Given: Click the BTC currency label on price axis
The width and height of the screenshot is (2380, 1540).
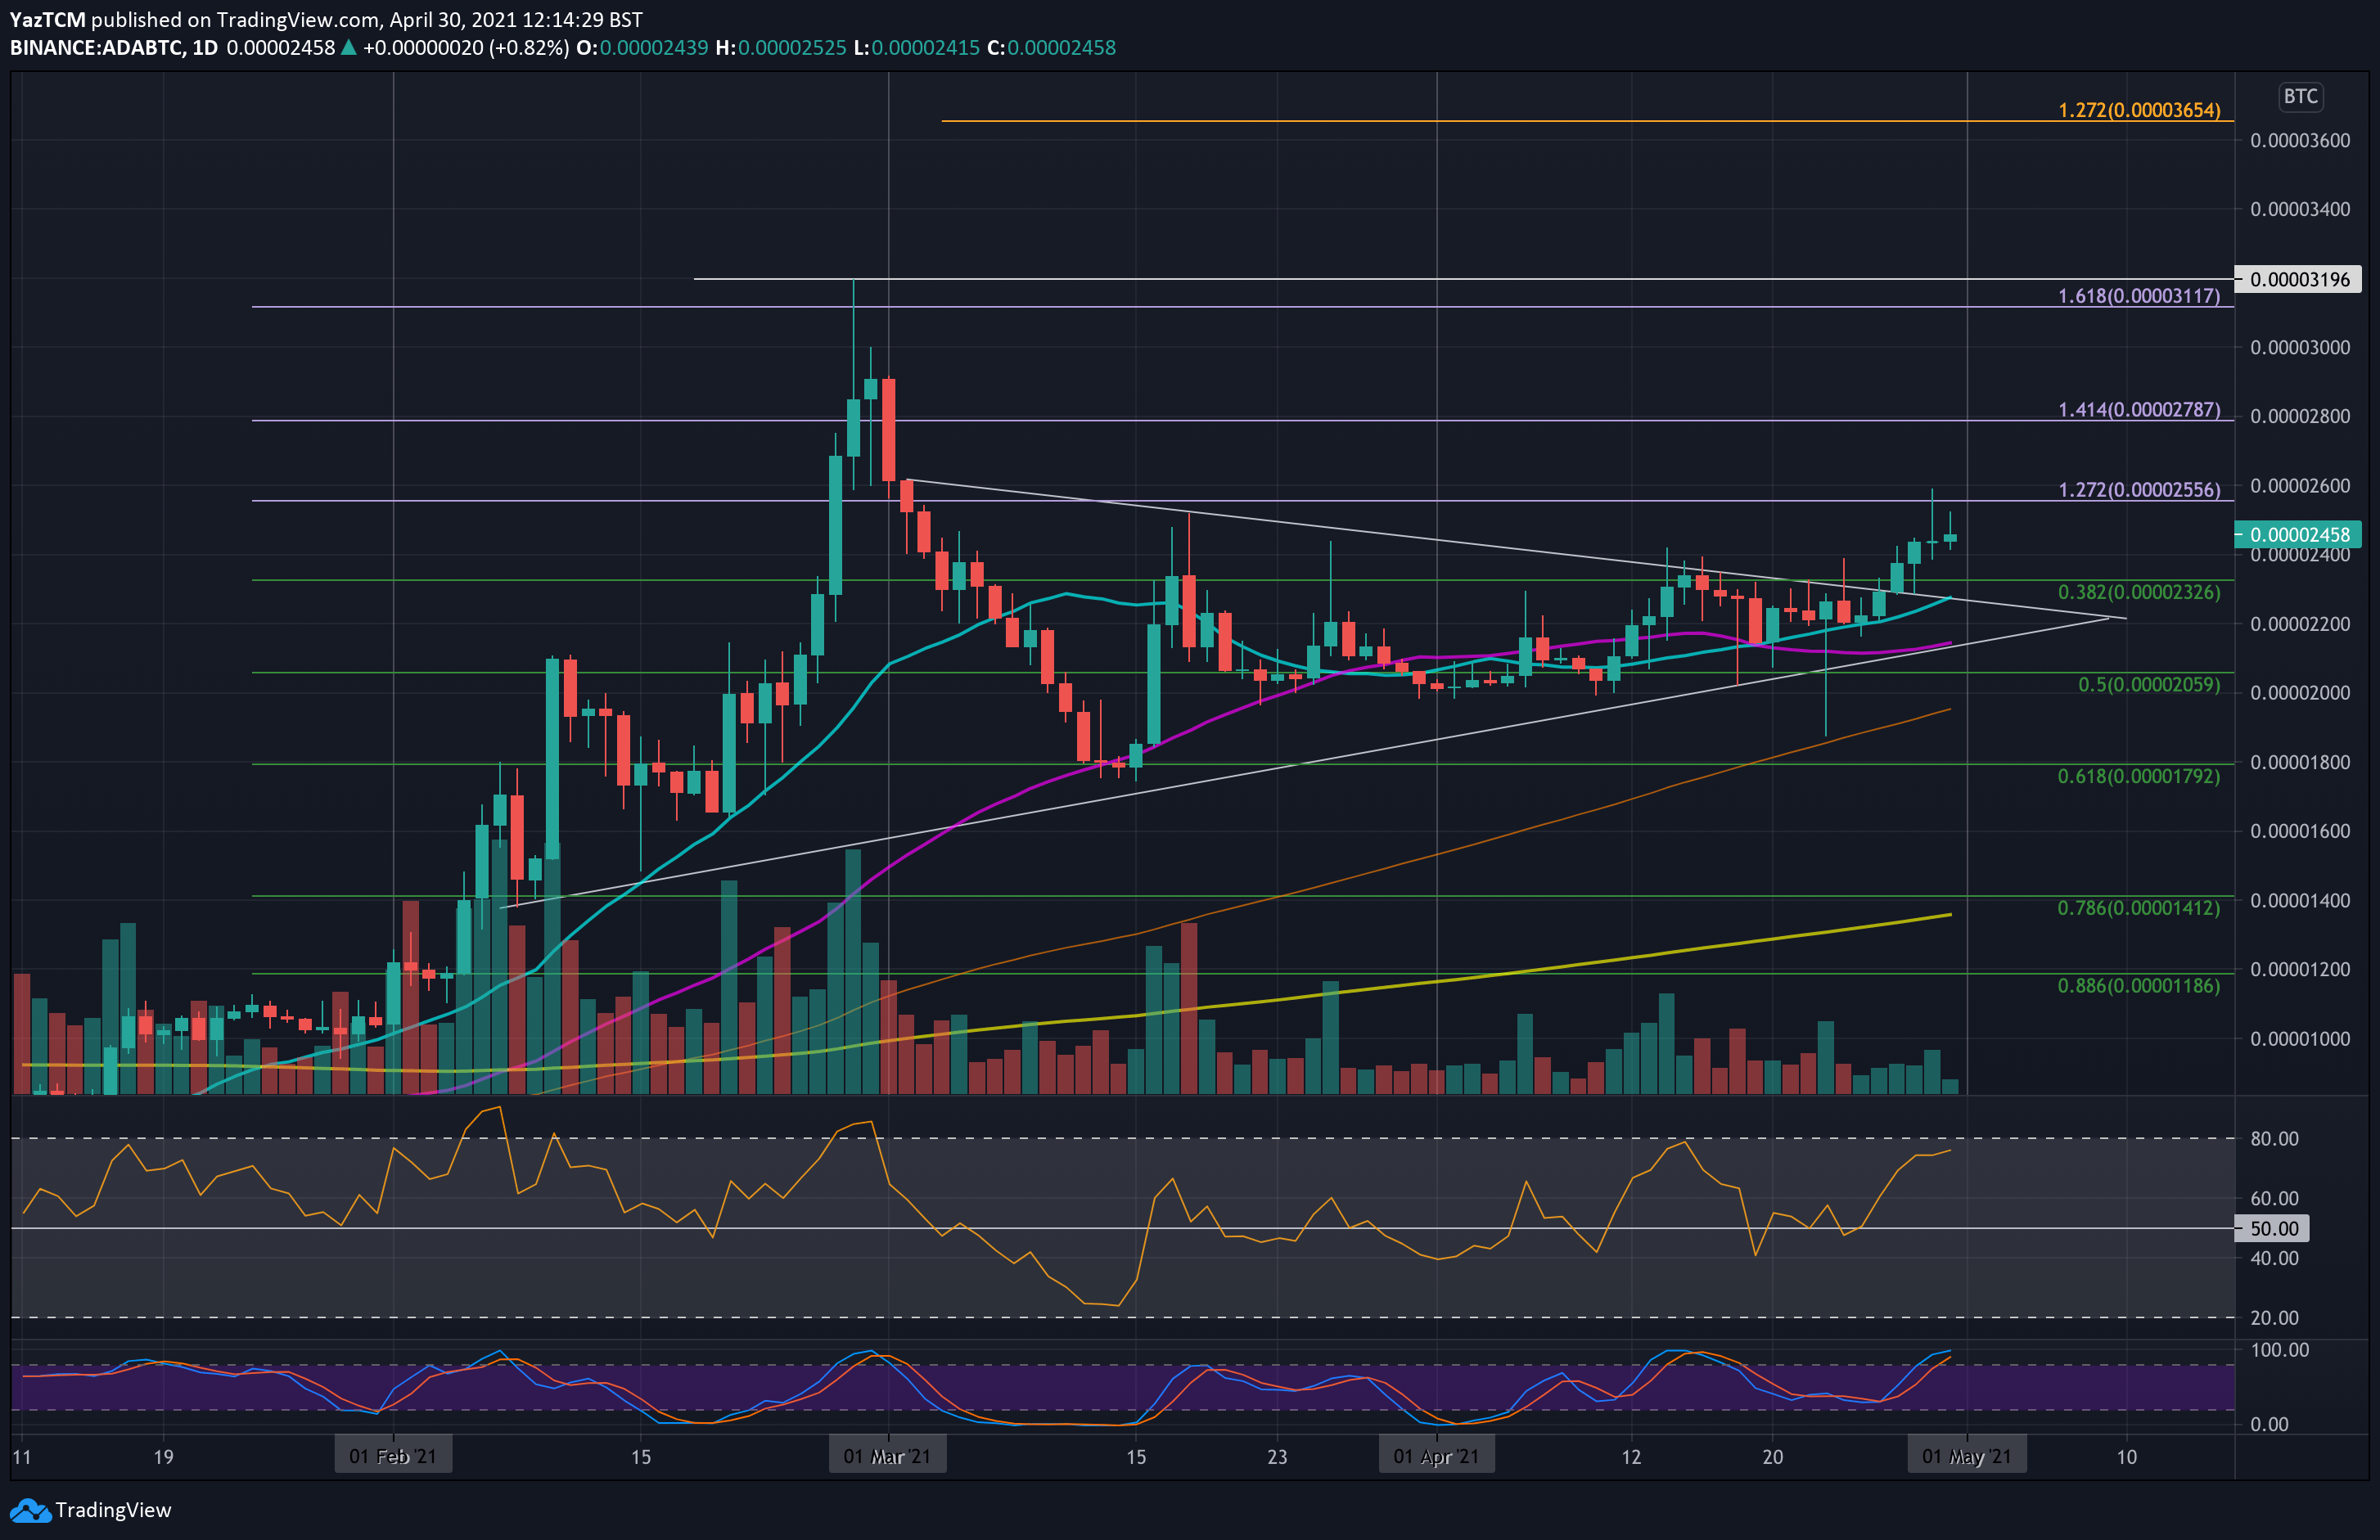Looking at the screenshot, I should coord(2300,96).
